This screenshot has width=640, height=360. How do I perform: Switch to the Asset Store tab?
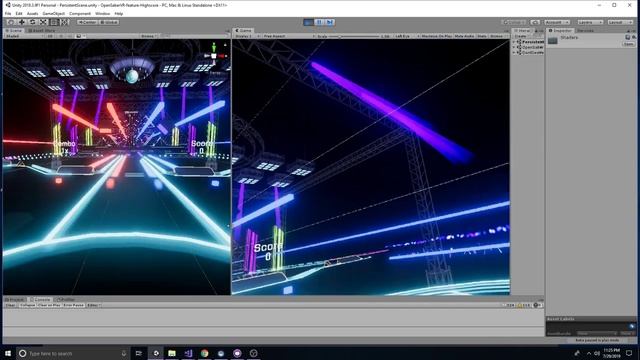click(x=42, y=31)
